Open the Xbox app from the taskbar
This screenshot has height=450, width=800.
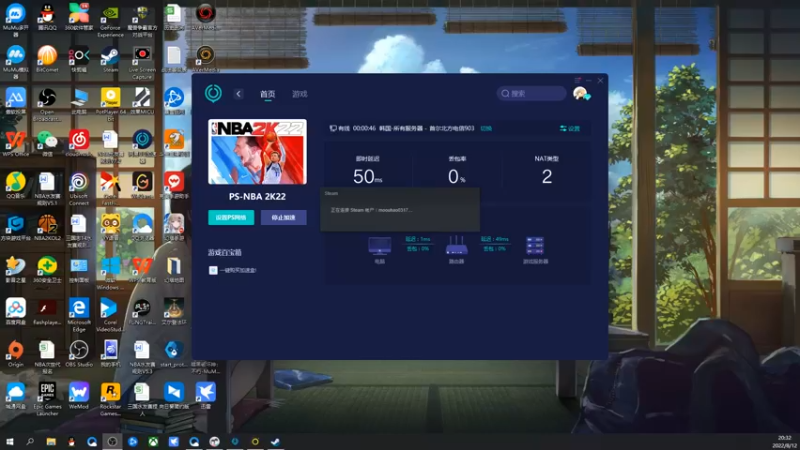click(153, 442)
